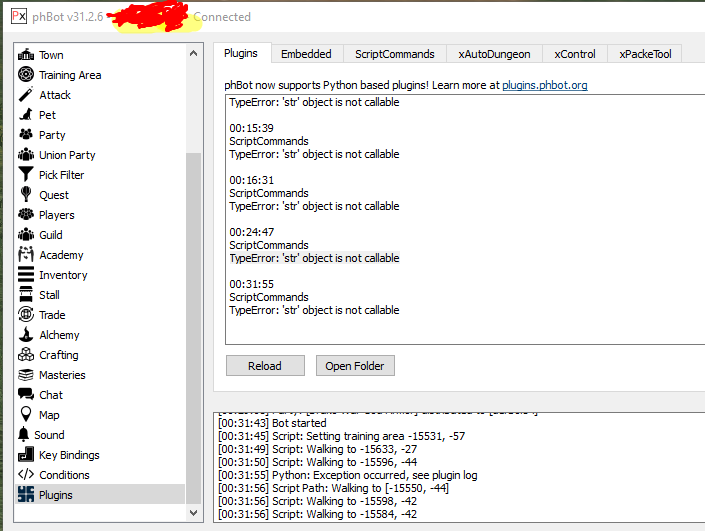Switch to the ScriptCommands tab
Image resolution: width=705 pixels, height=531 pixels.
(x=394, y=54)
